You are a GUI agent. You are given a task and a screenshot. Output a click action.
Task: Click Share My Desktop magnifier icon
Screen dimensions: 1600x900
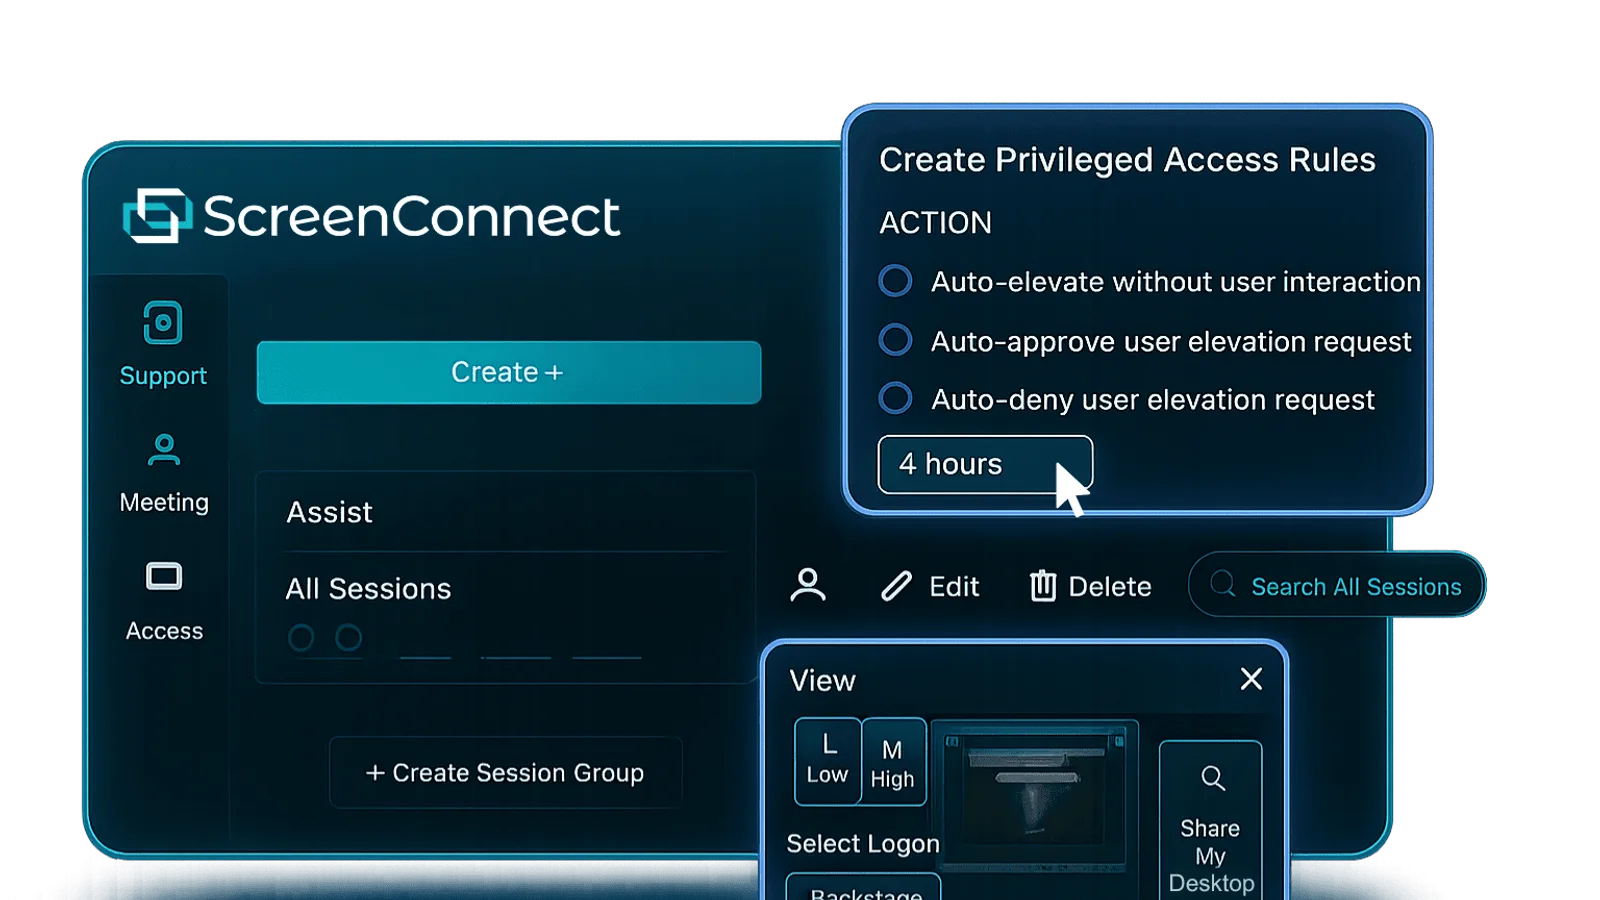pyautogui.click(x=1213, y=778)
